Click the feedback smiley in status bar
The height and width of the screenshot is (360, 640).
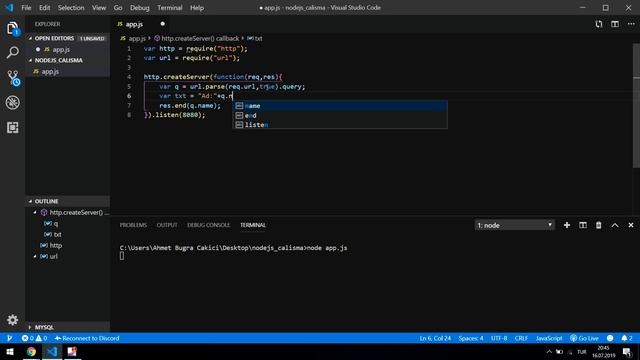[610, 338]
